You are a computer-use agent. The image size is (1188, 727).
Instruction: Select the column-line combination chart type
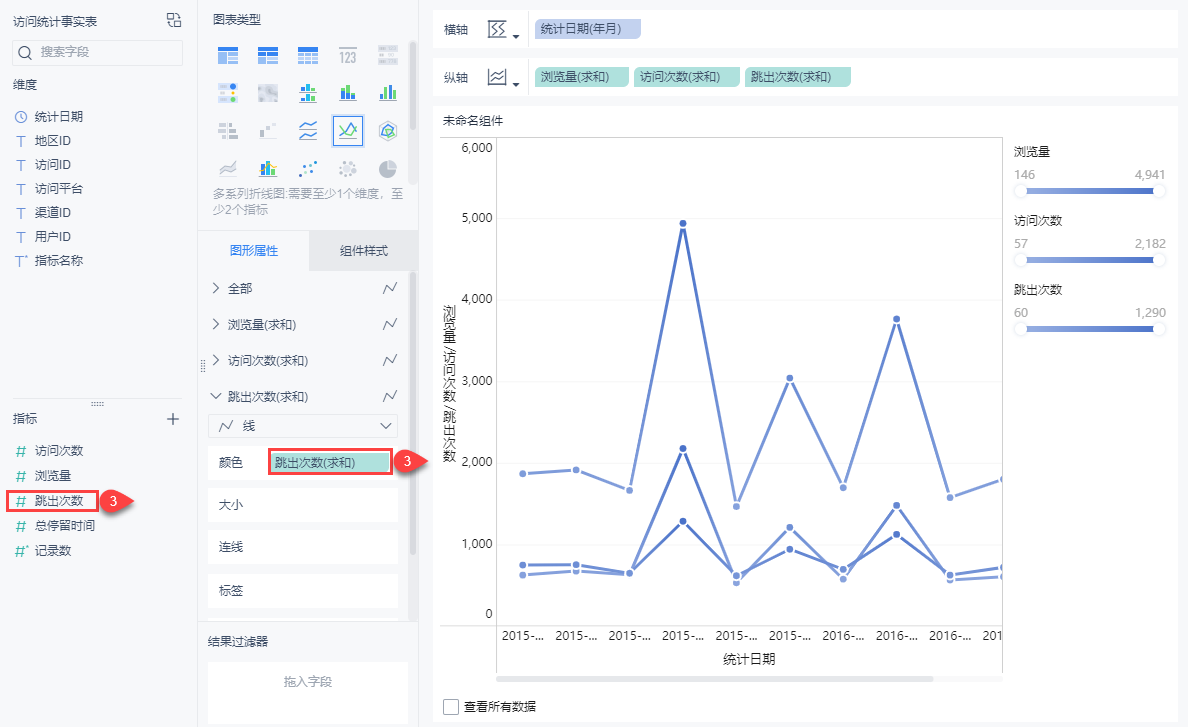tap(267, 168)
